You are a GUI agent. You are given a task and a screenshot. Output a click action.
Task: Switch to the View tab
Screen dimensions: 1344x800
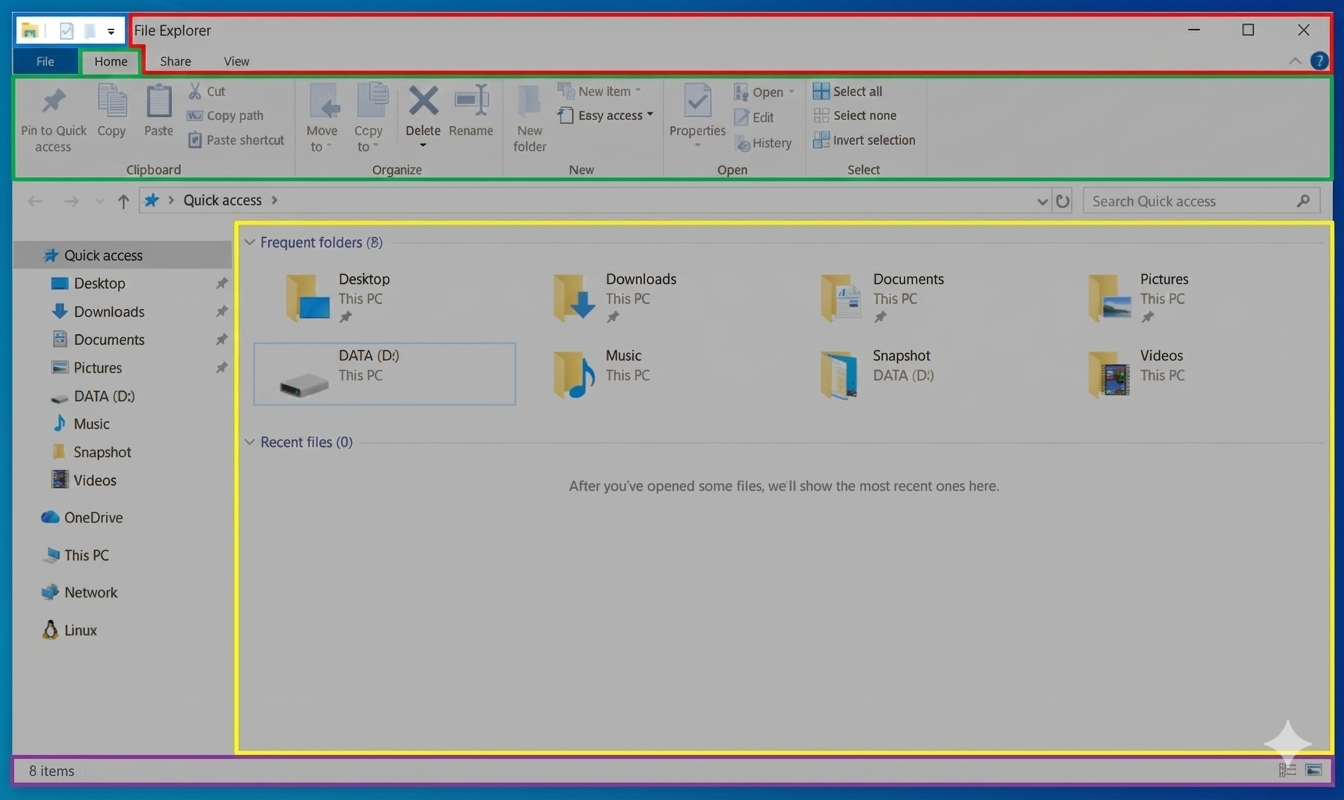coord(236,61)
